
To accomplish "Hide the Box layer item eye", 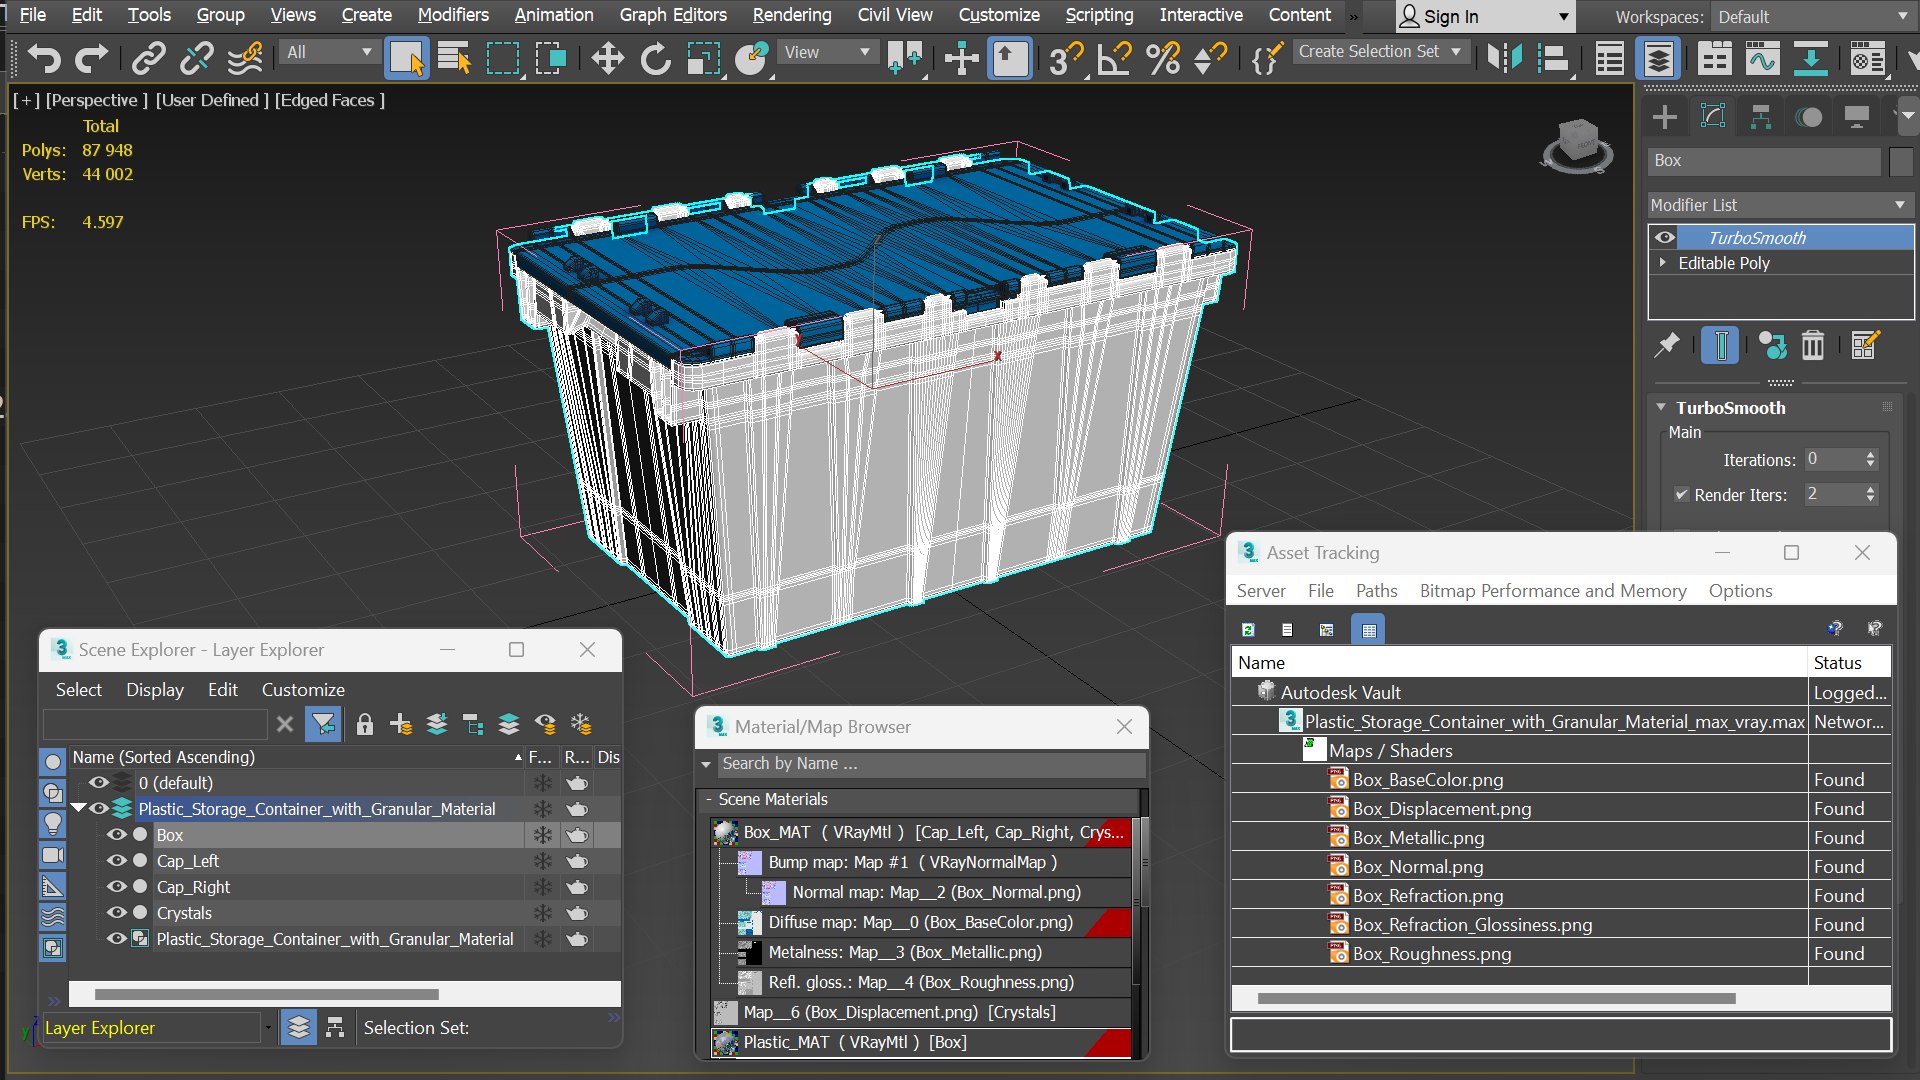I will [117, 835].
